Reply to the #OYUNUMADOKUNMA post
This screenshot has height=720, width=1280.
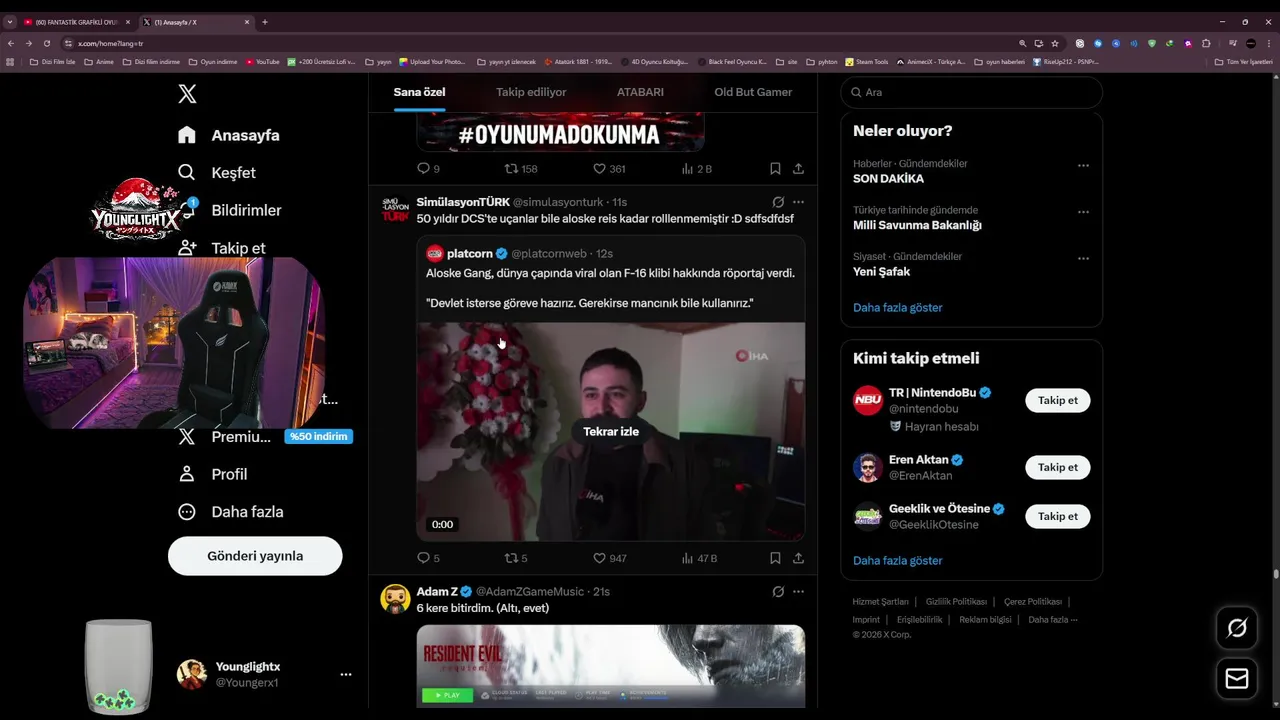(428, 169)
